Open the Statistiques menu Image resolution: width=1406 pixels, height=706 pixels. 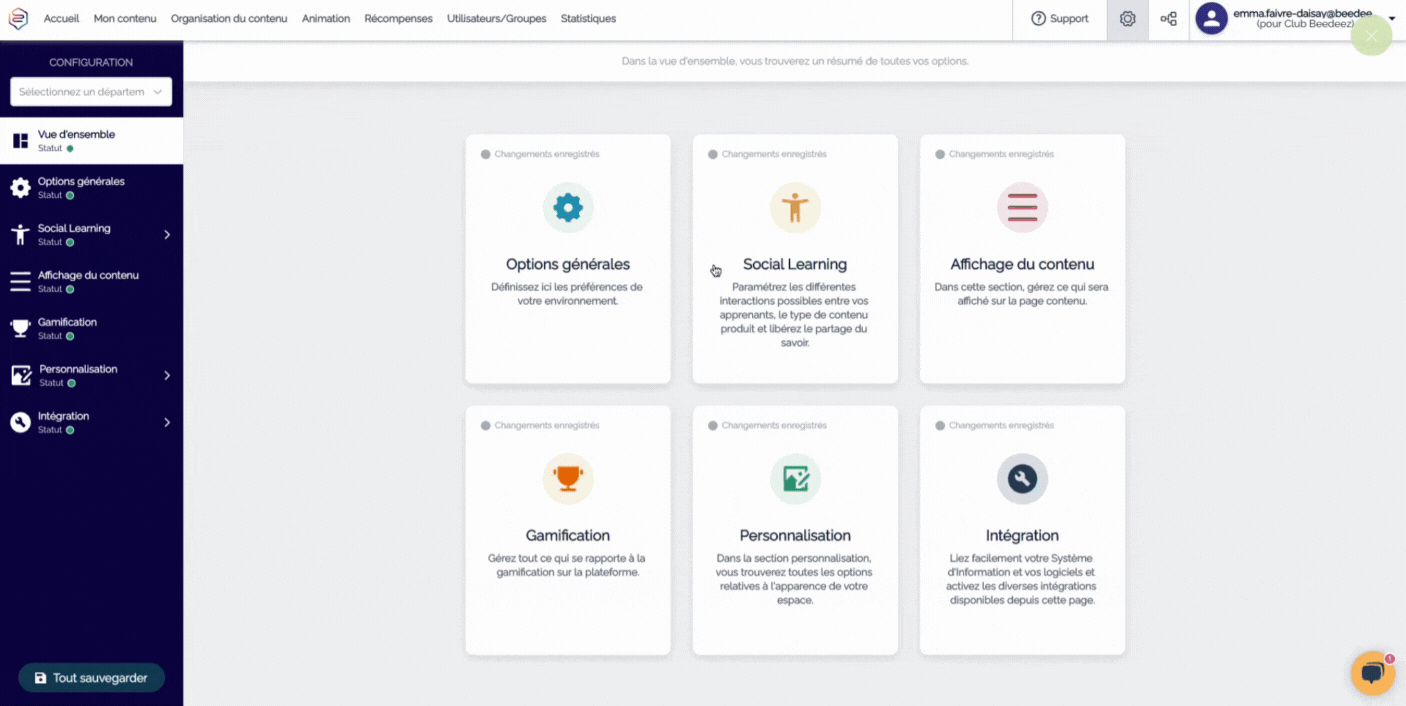click(588, 19)
